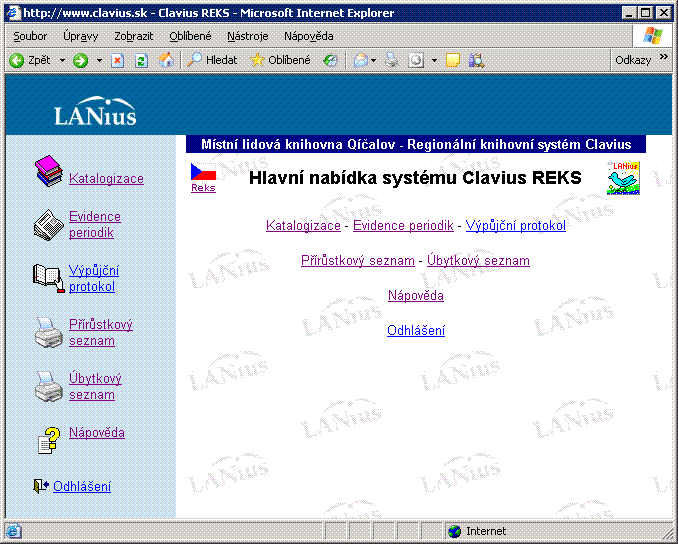Open the Úpravy menu
The image size is (678, 544).
click(x=80, y=36)
